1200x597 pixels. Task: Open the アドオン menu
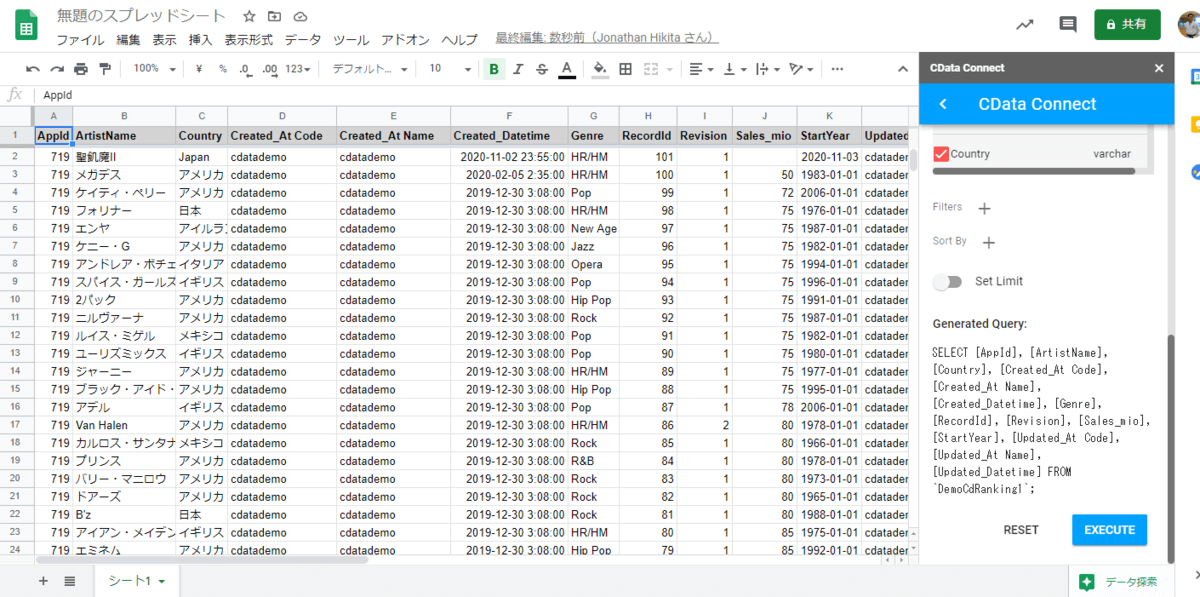coord(405,40)
